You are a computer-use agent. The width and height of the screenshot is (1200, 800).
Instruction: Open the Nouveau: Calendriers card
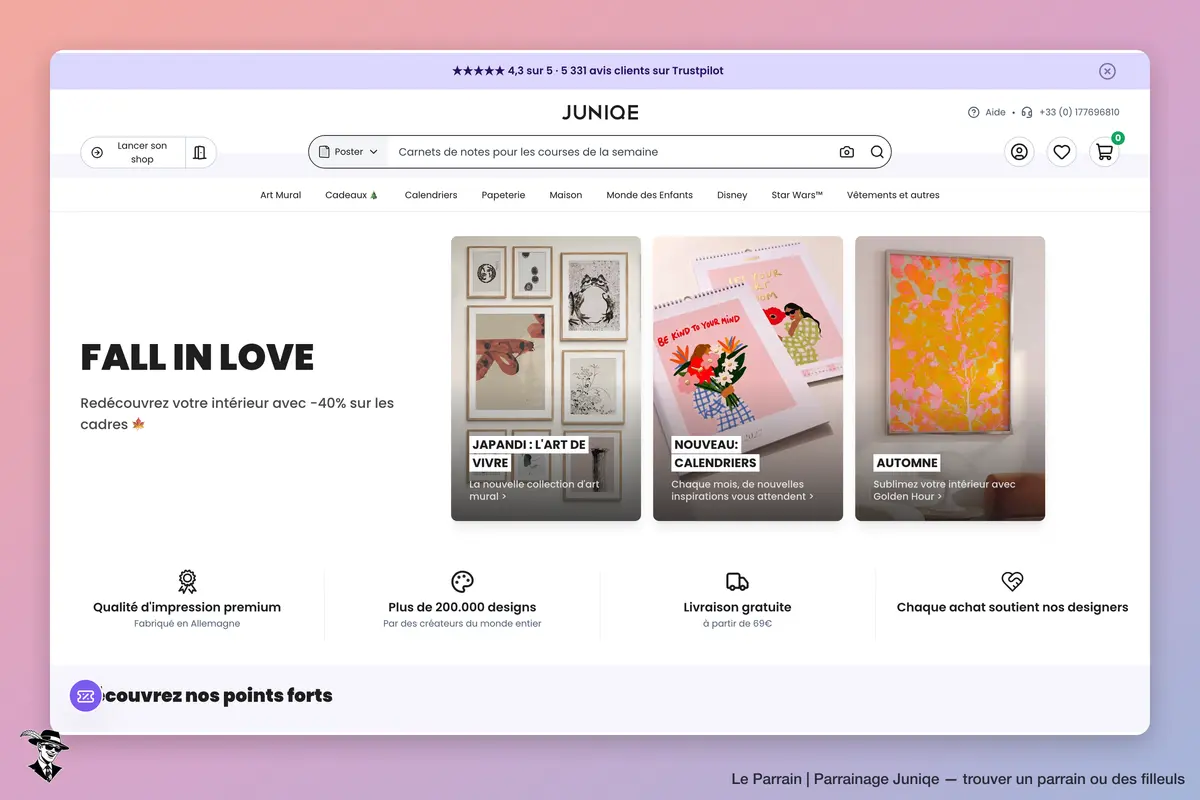tap(748, 378)
